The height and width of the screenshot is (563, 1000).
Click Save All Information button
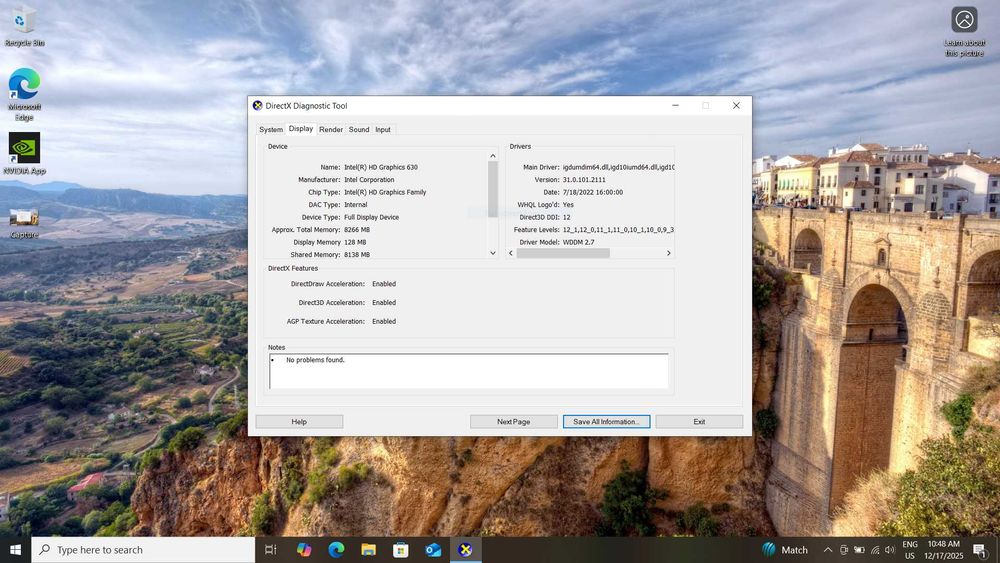pyautogui.click(x=607, y=421)
